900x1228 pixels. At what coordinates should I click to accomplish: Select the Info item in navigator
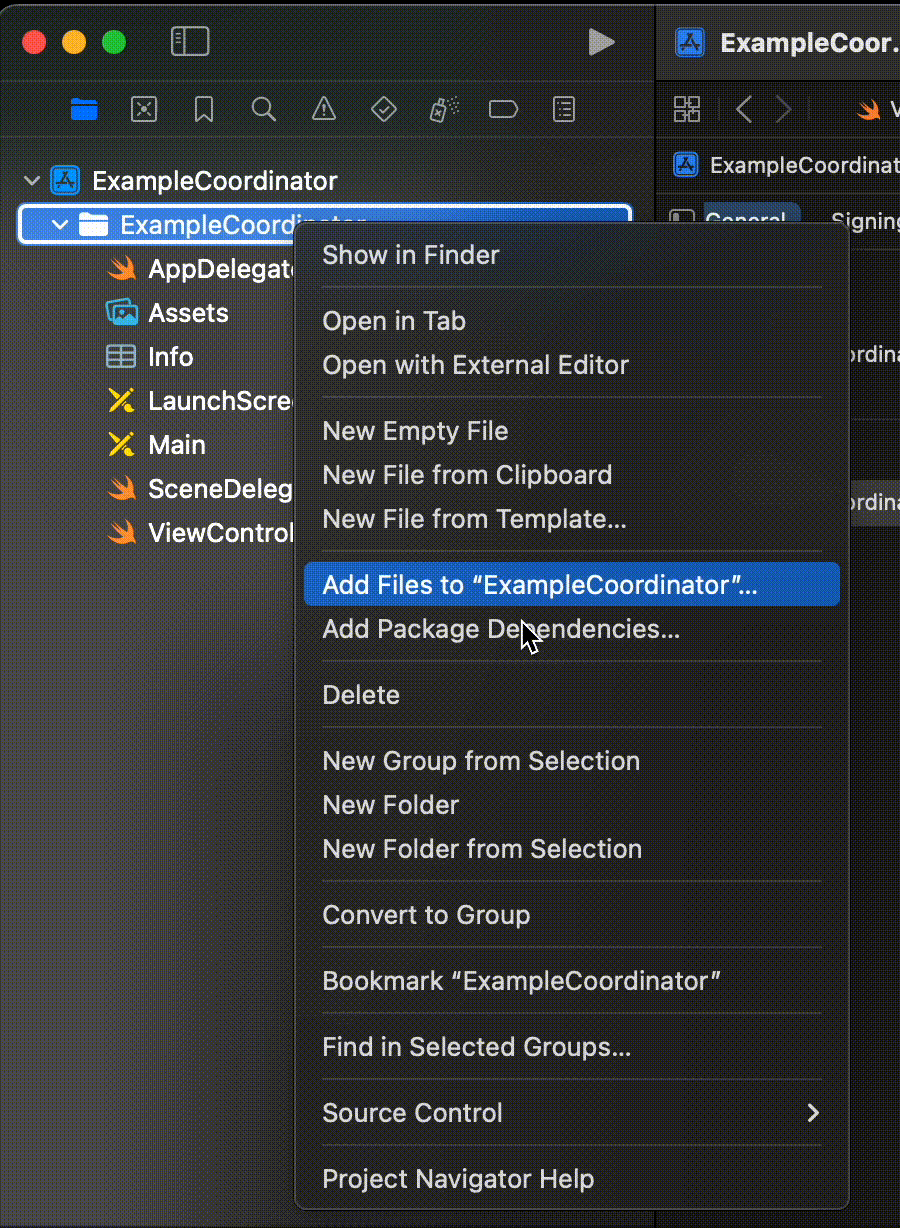[171, 357]
